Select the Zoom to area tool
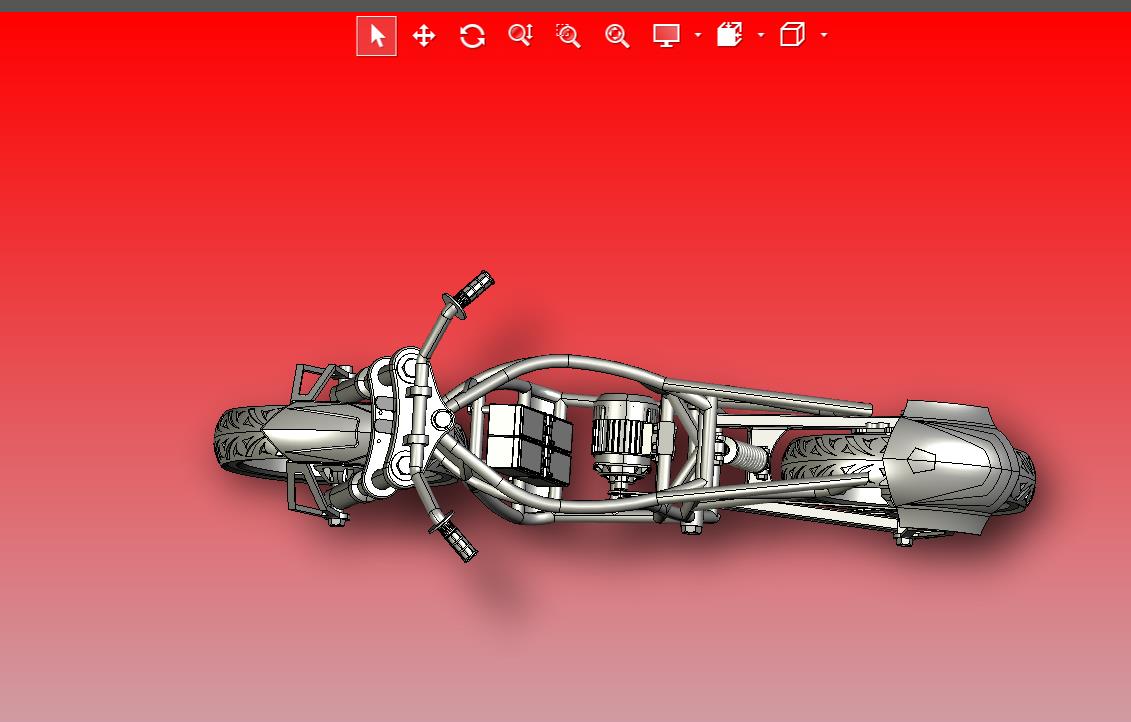This screenshot has width=1131, height=722. 568,35
